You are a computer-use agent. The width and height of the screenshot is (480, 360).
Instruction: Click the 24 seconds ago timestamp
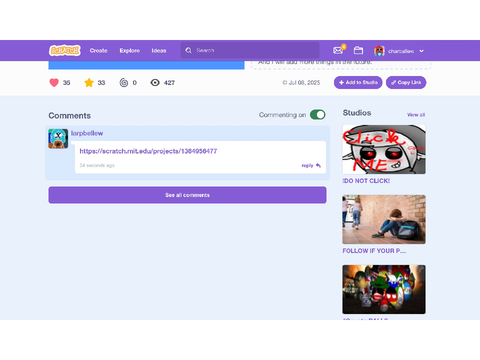(x=97, y=165)
